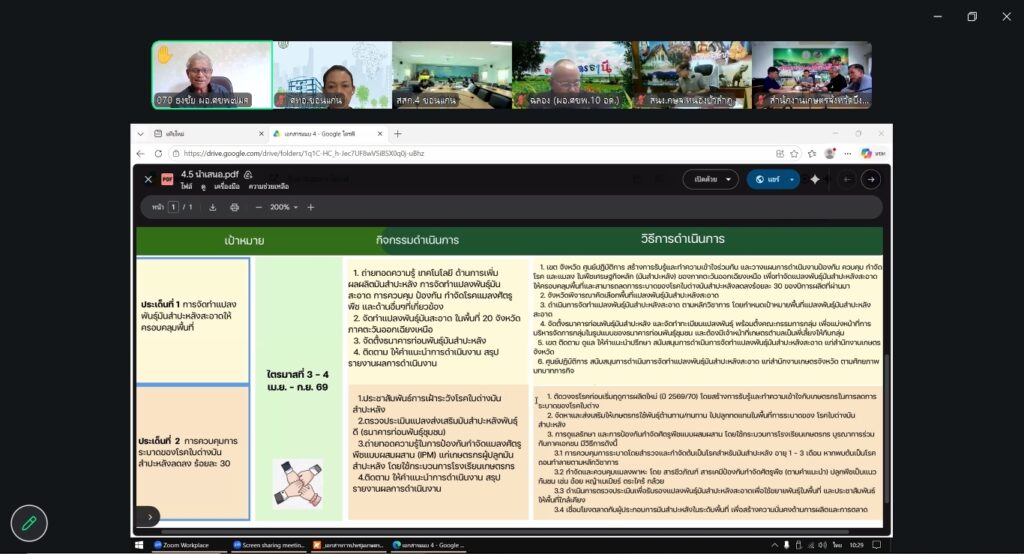
Task: Reload the page in the browser
Action: point(158,154)
